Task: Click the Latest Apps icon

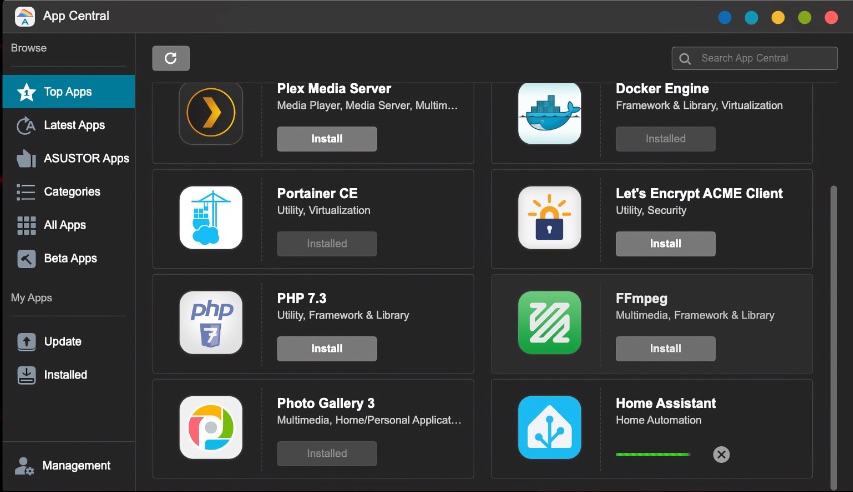Action: [26, 125]
